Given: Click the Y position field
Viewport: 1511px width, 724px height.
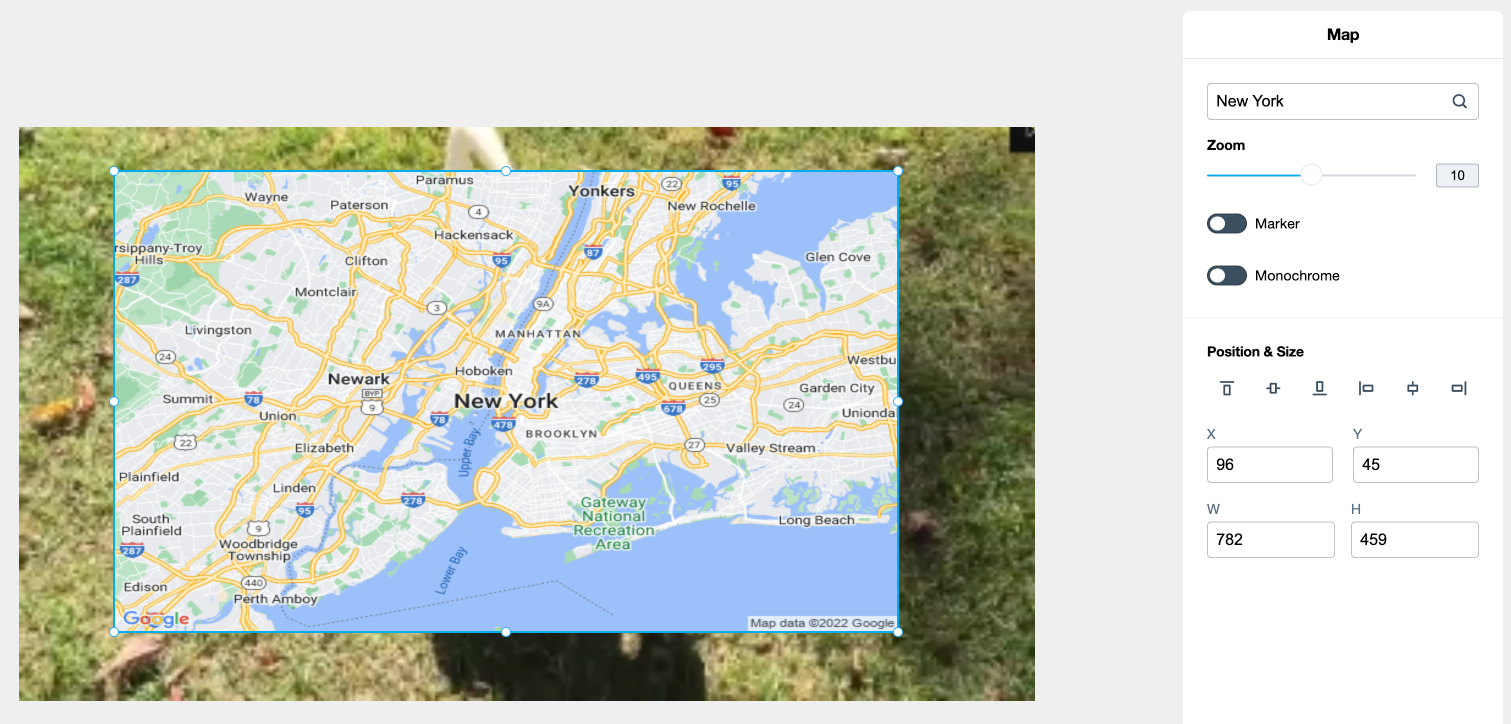Looking at the screenshot, I should (1416, 465).
